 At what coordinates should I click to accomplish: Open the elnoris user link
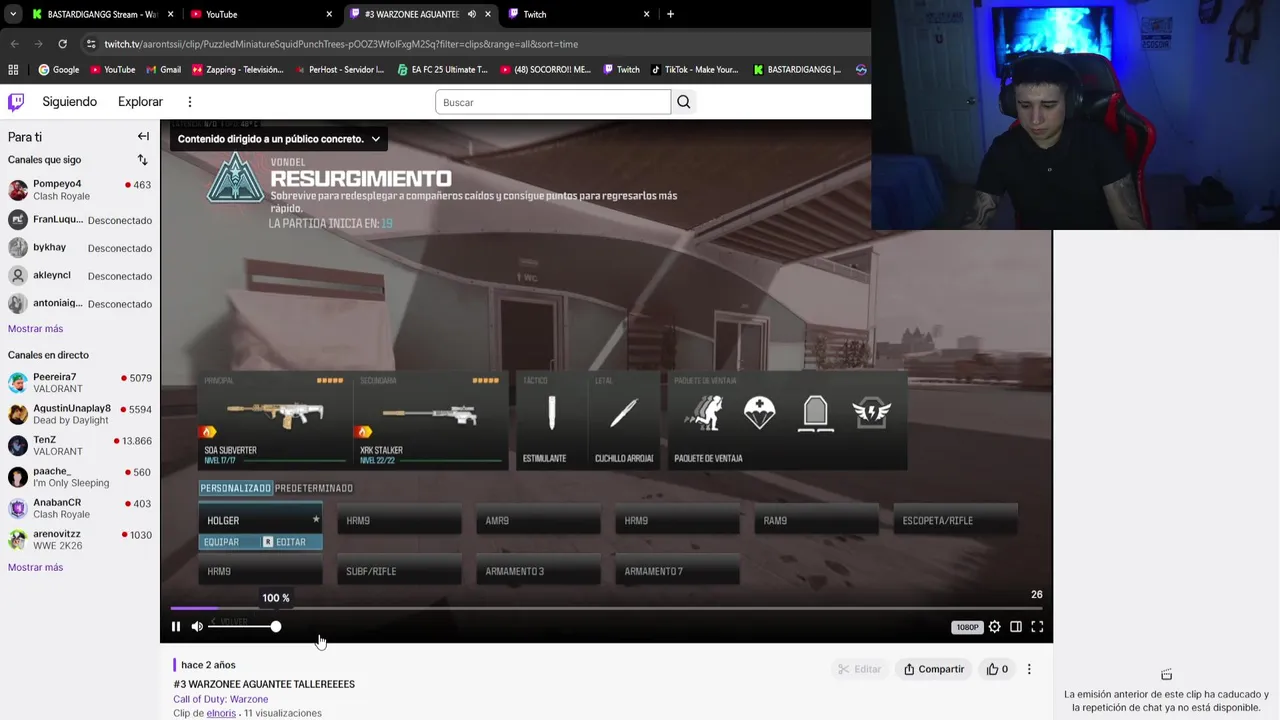pyautogui.click(x=221, y=713)
